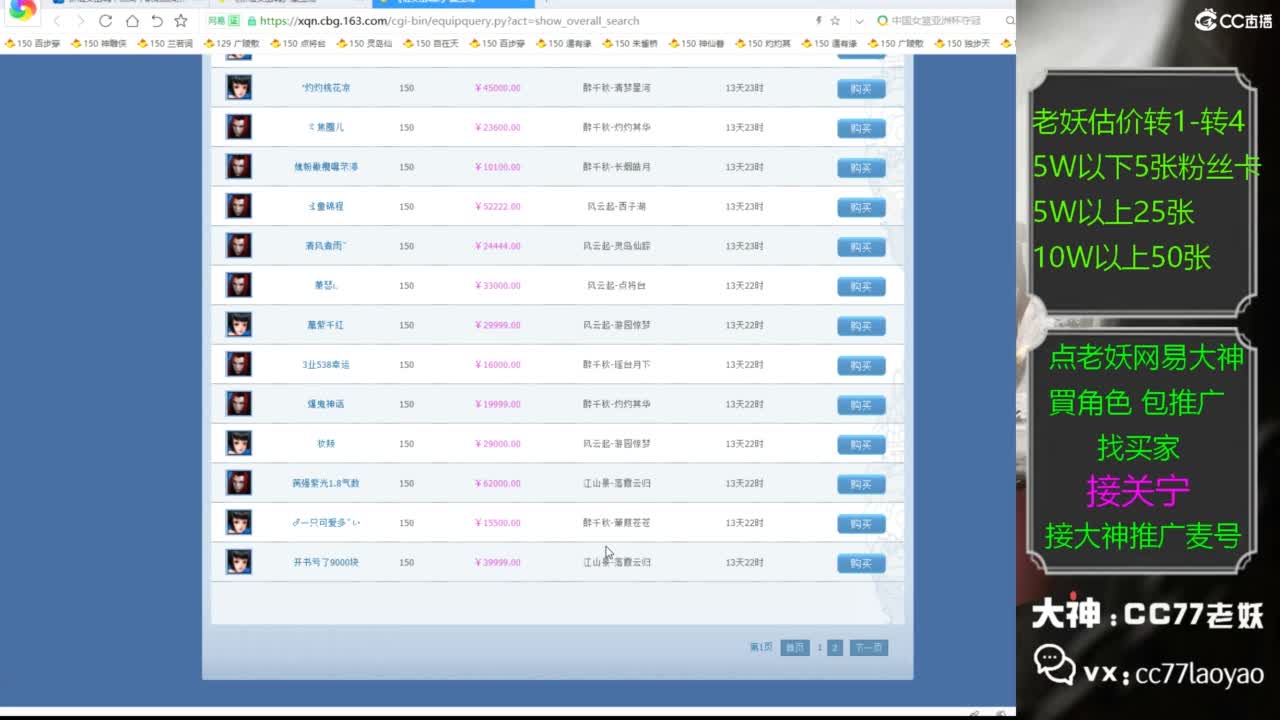1280x720 pixels.
Task: Click the address bar URL field
Action: pos(500,21)
